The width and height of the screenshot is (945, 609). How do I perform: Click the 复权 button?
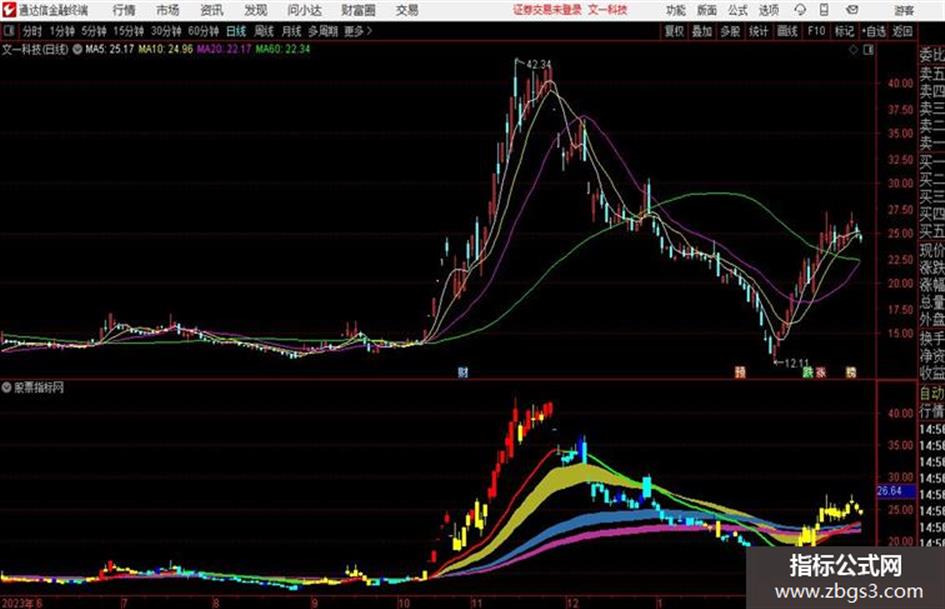click(674, 31)
